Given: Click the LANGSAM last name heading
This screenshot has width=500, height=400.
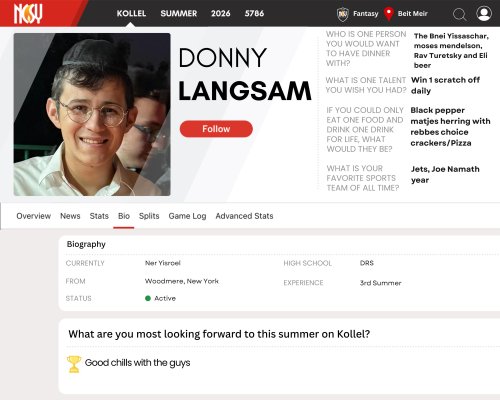Looking at the screenshot, I should [x=245, y=91].
